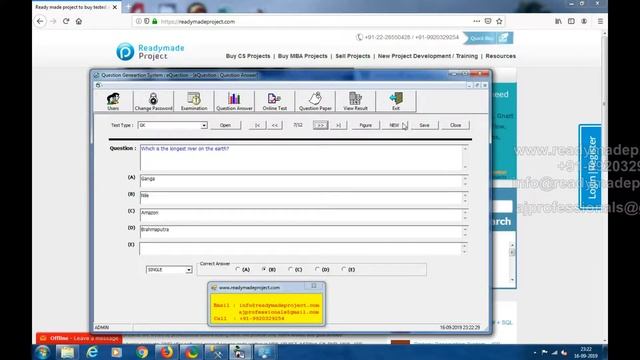This screenshot has height=360, width=640.
Task: Click the Readymade Project logo
Action: [150, 52]
